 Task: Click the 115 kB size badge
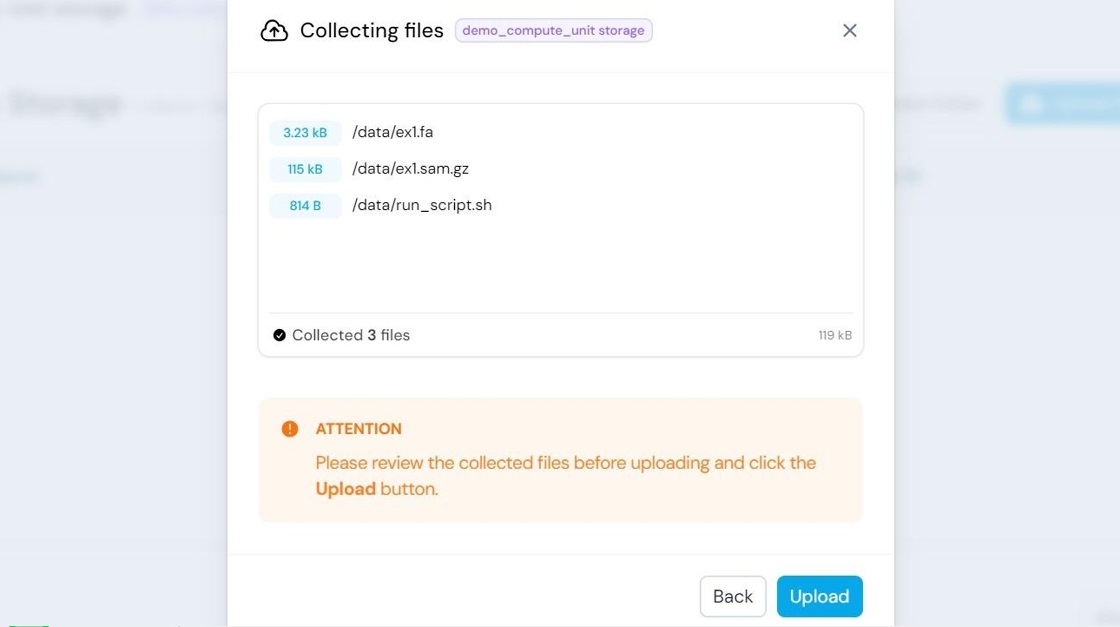(305, 169)
